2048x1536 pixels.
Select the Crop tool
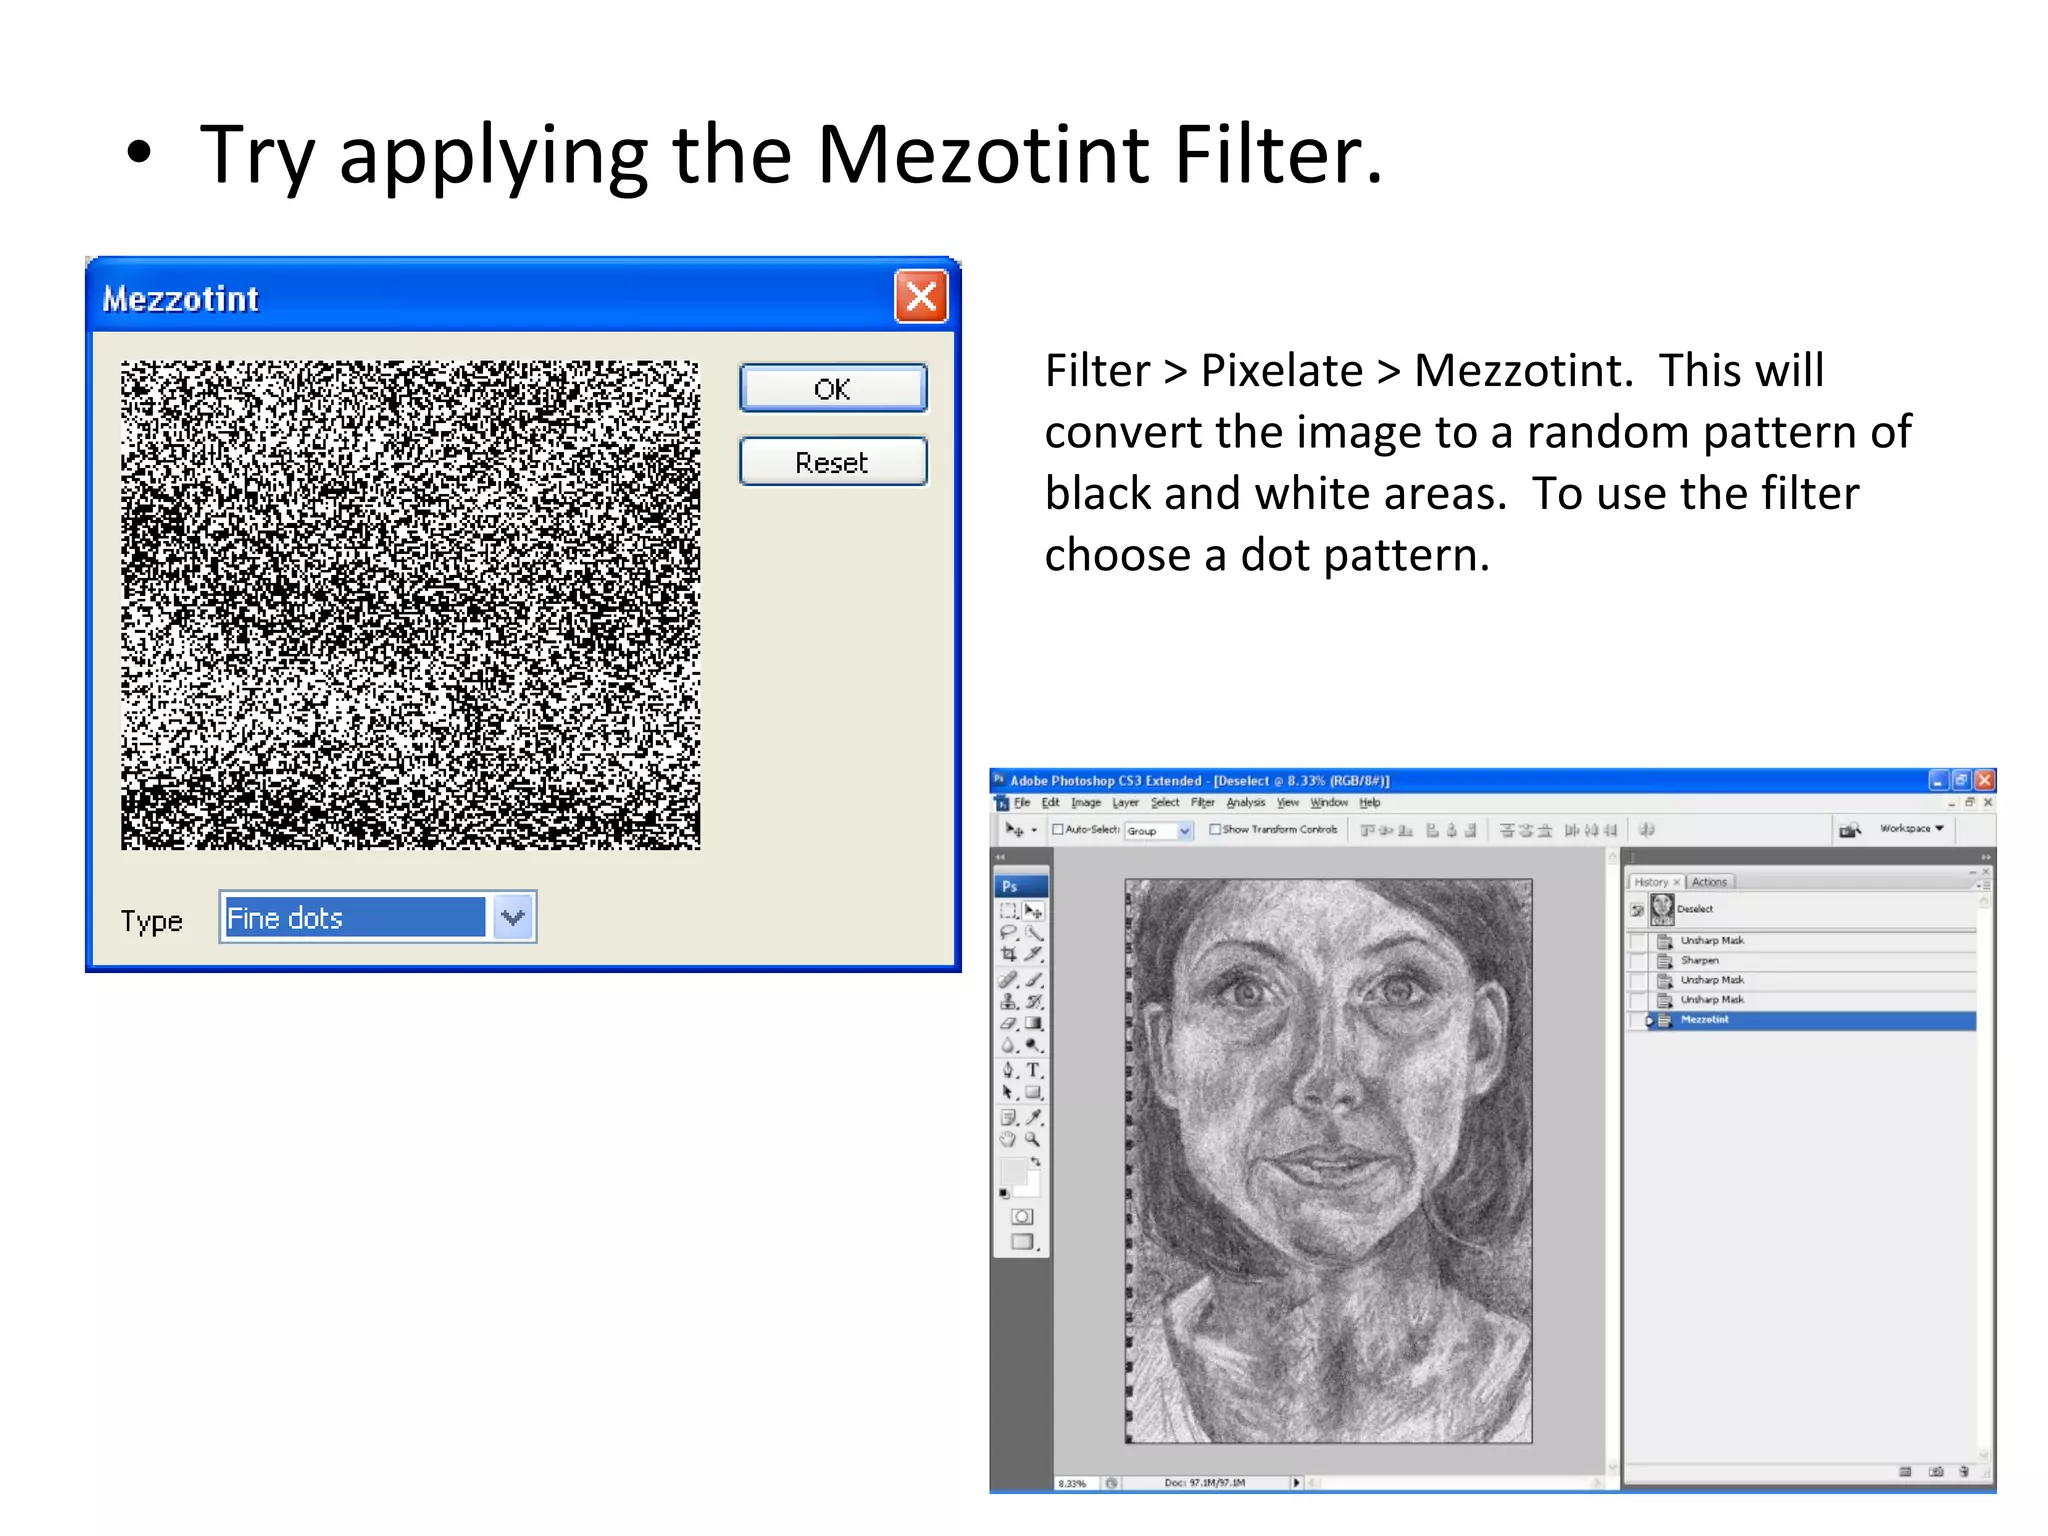1008,954
